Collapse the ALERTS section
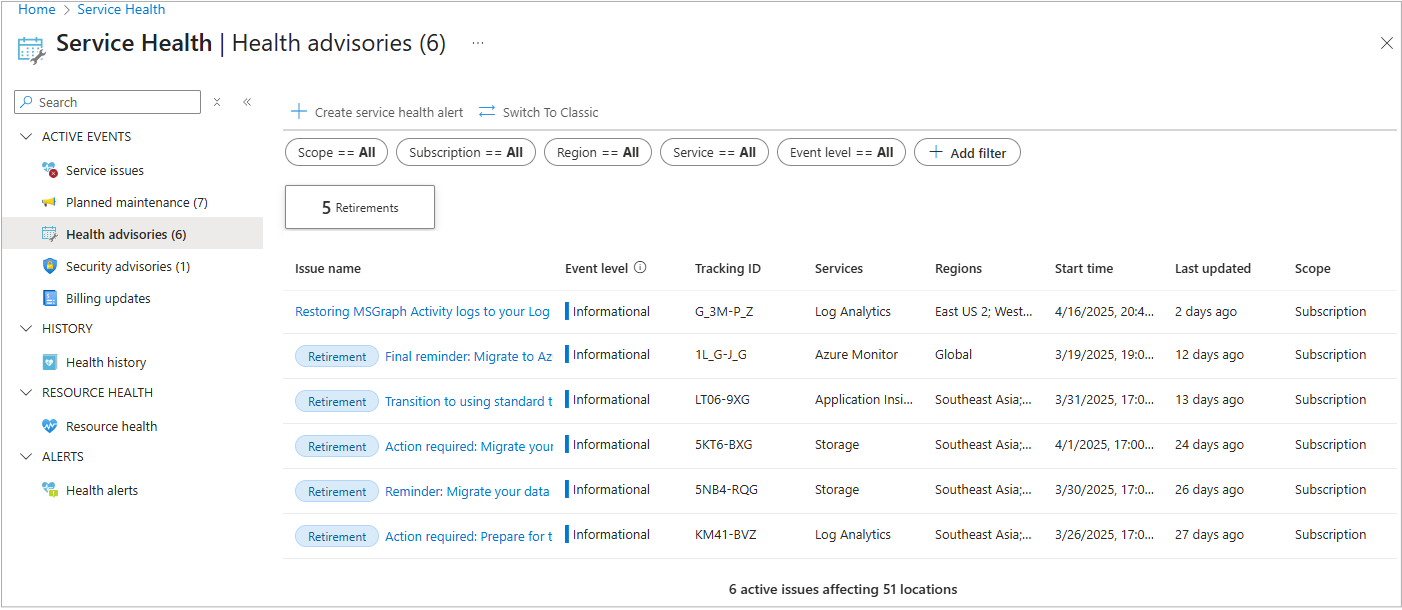1402x610 pixels. (x=26, y=457)
